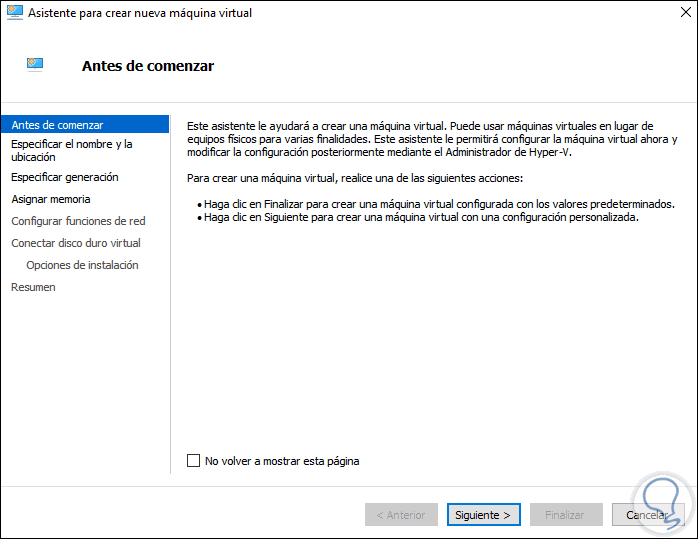Open the 'Conectar disco duro virtual' step

(x=76, y=243)
